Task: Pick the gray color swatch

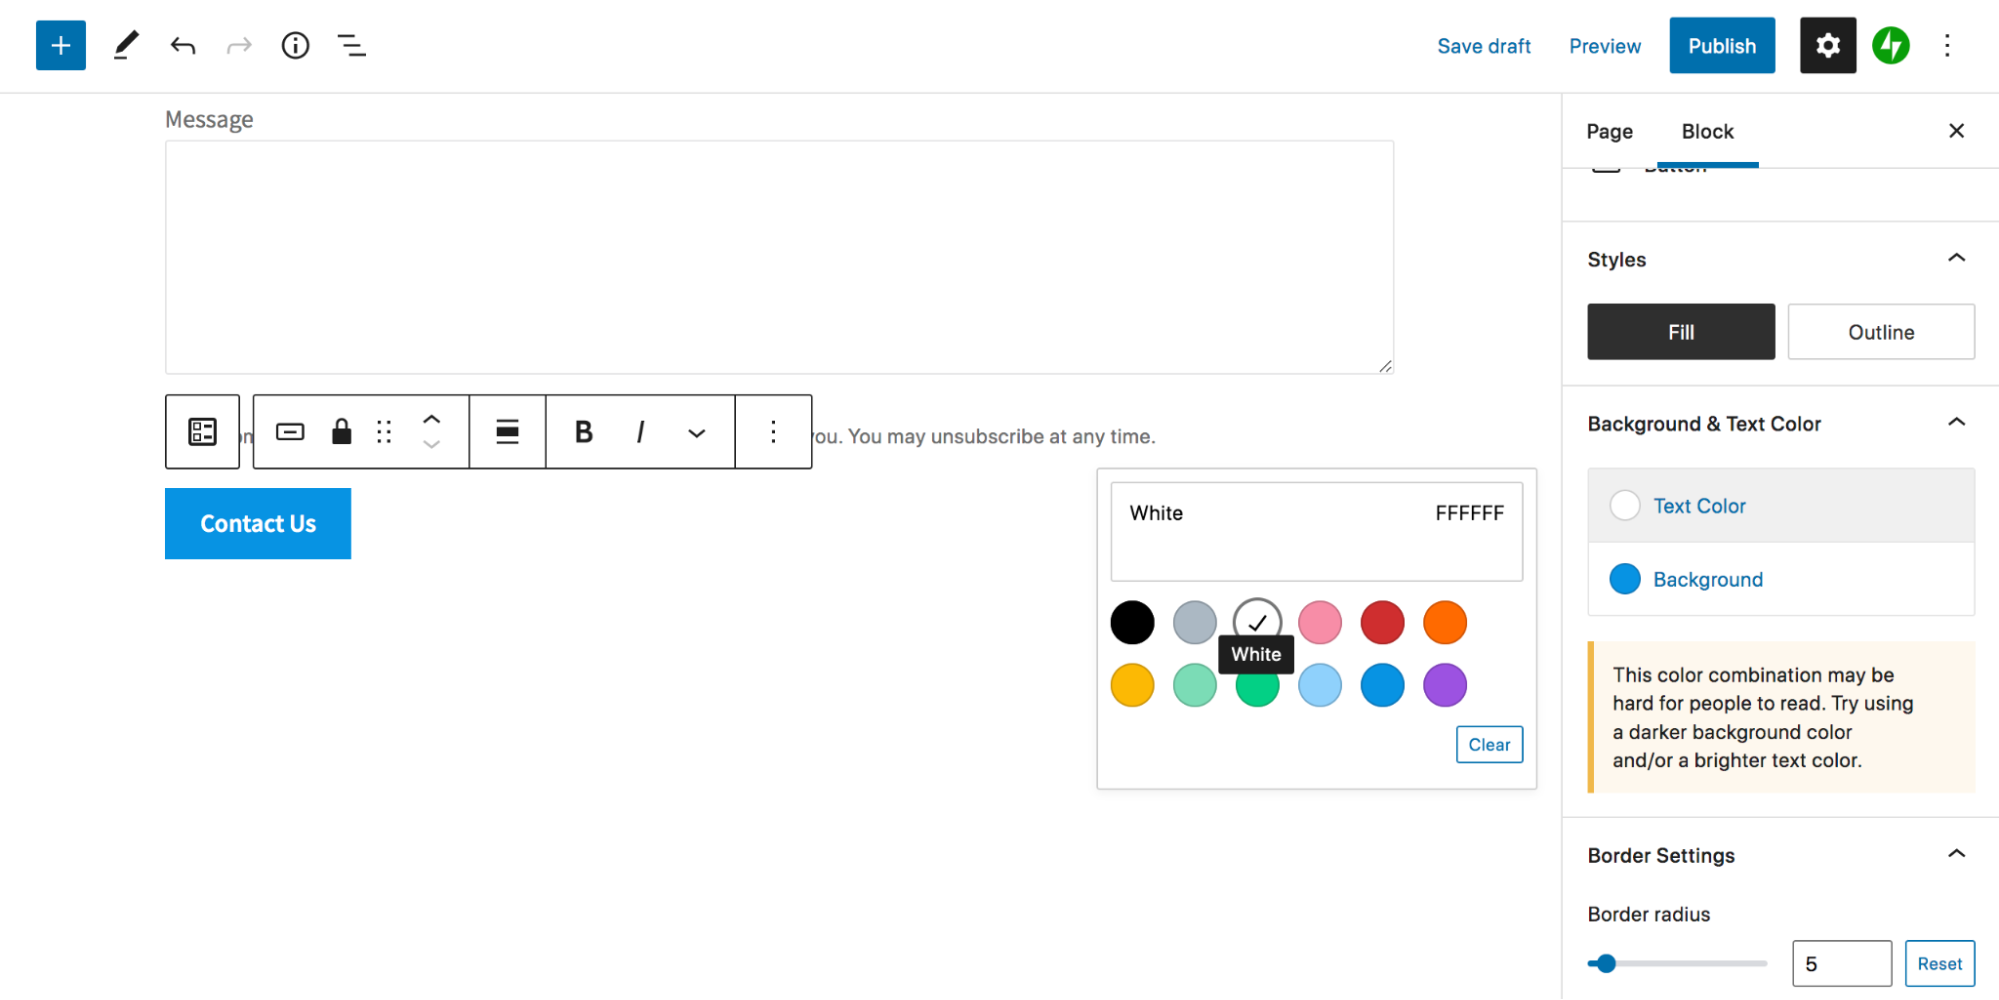Action: [x=1195, y=622]
